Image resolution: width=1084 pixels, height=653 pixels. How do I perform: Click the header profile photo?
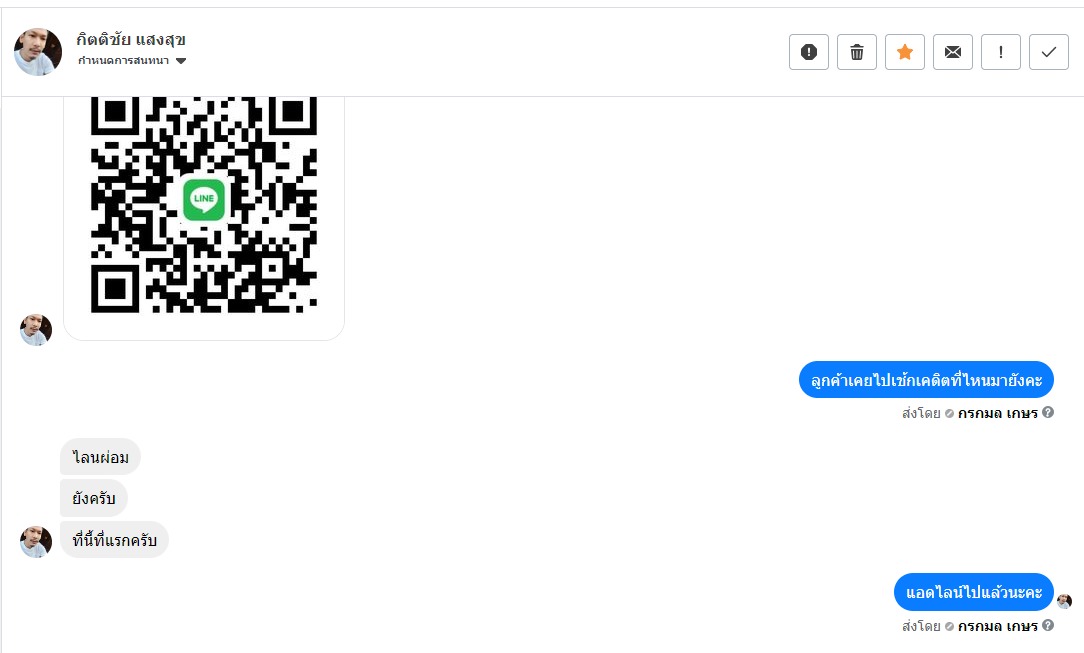[x=38, y=52]
